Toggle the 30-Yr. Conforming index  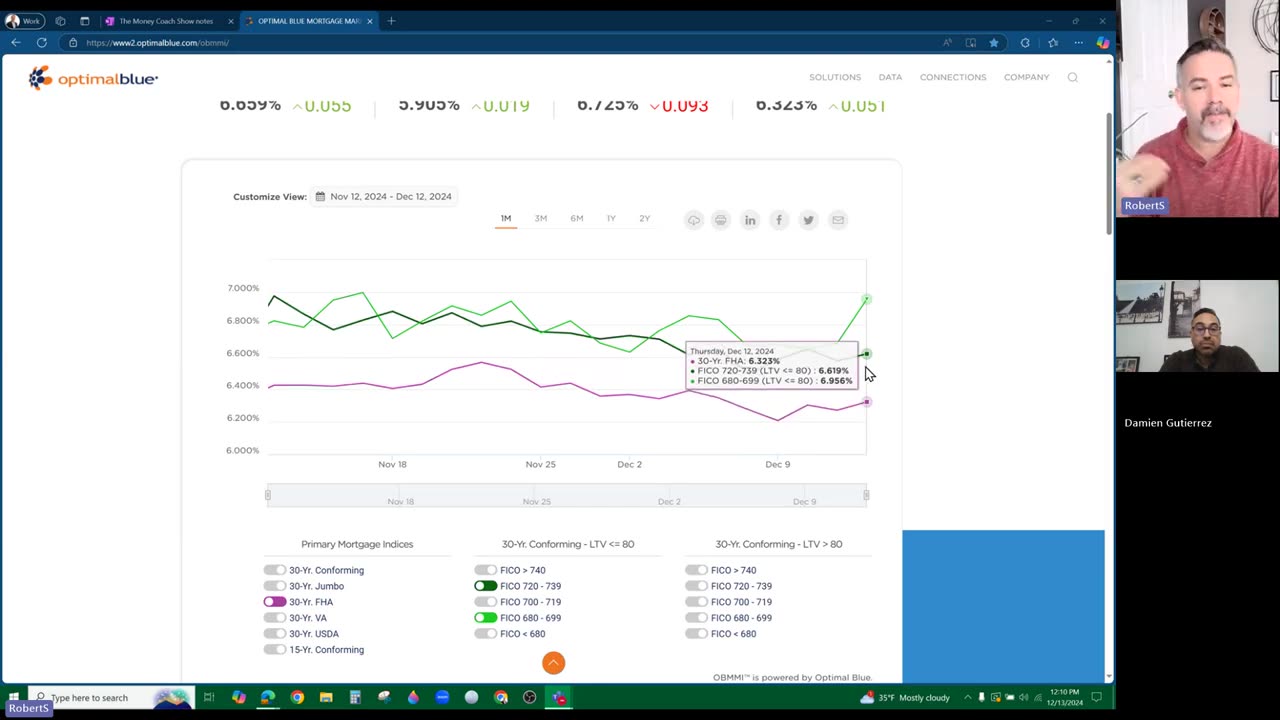pos(274,570)
